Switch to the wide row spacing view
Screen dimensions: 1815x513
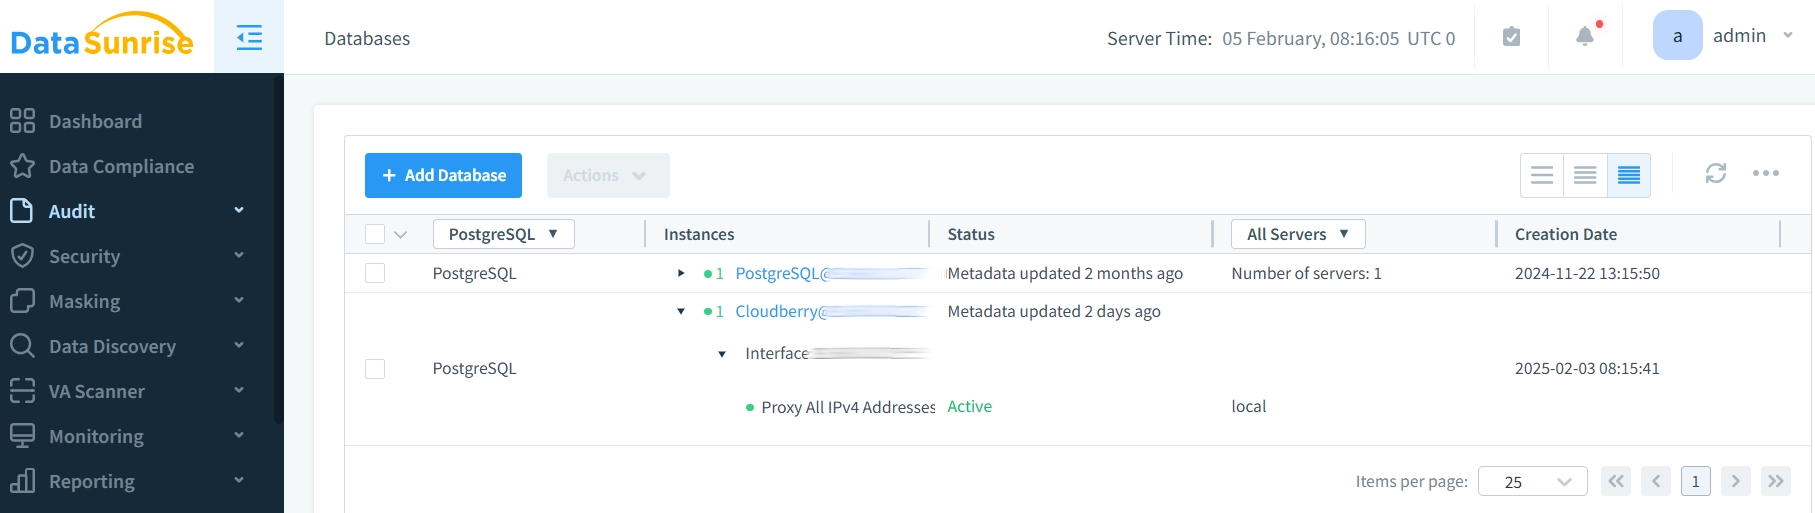click(1542, 176)
